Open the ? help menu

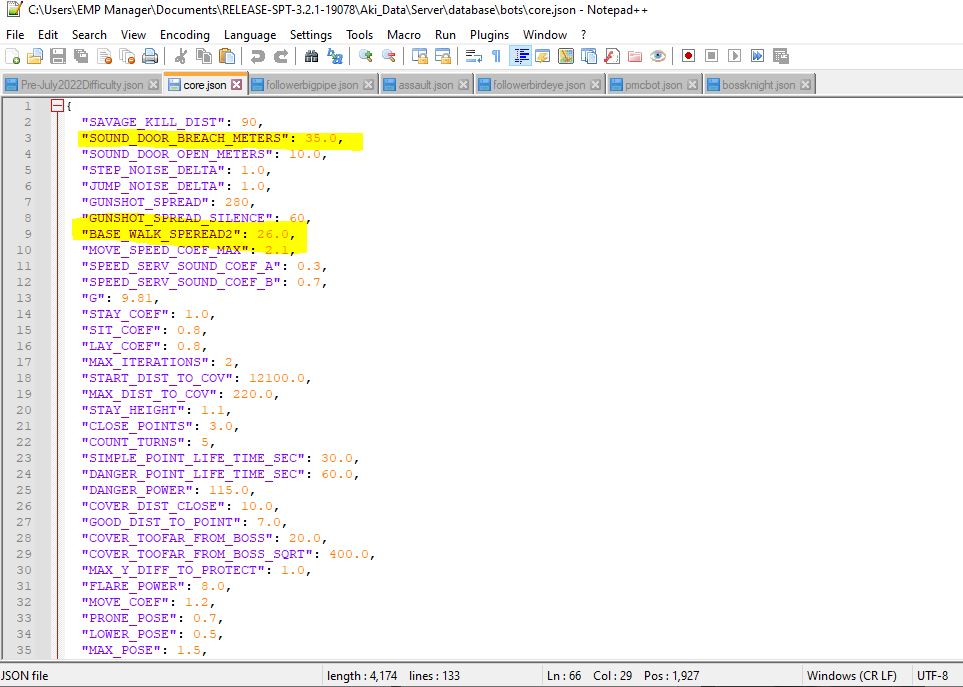tap(583, 35)
